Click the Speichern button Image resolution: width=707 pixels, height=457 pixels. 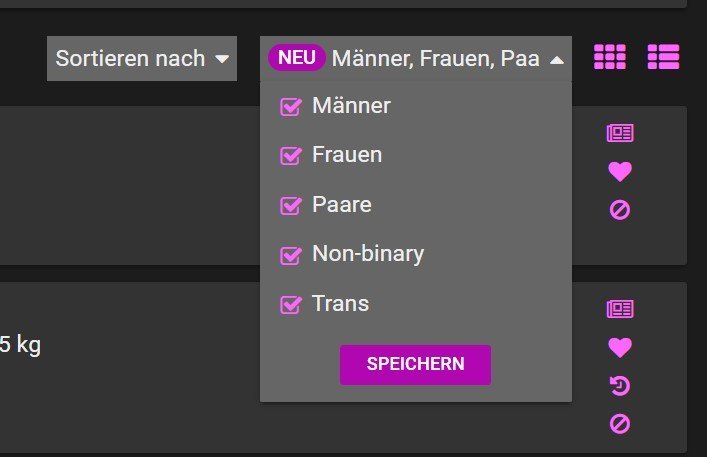click(x=415, y=365)
